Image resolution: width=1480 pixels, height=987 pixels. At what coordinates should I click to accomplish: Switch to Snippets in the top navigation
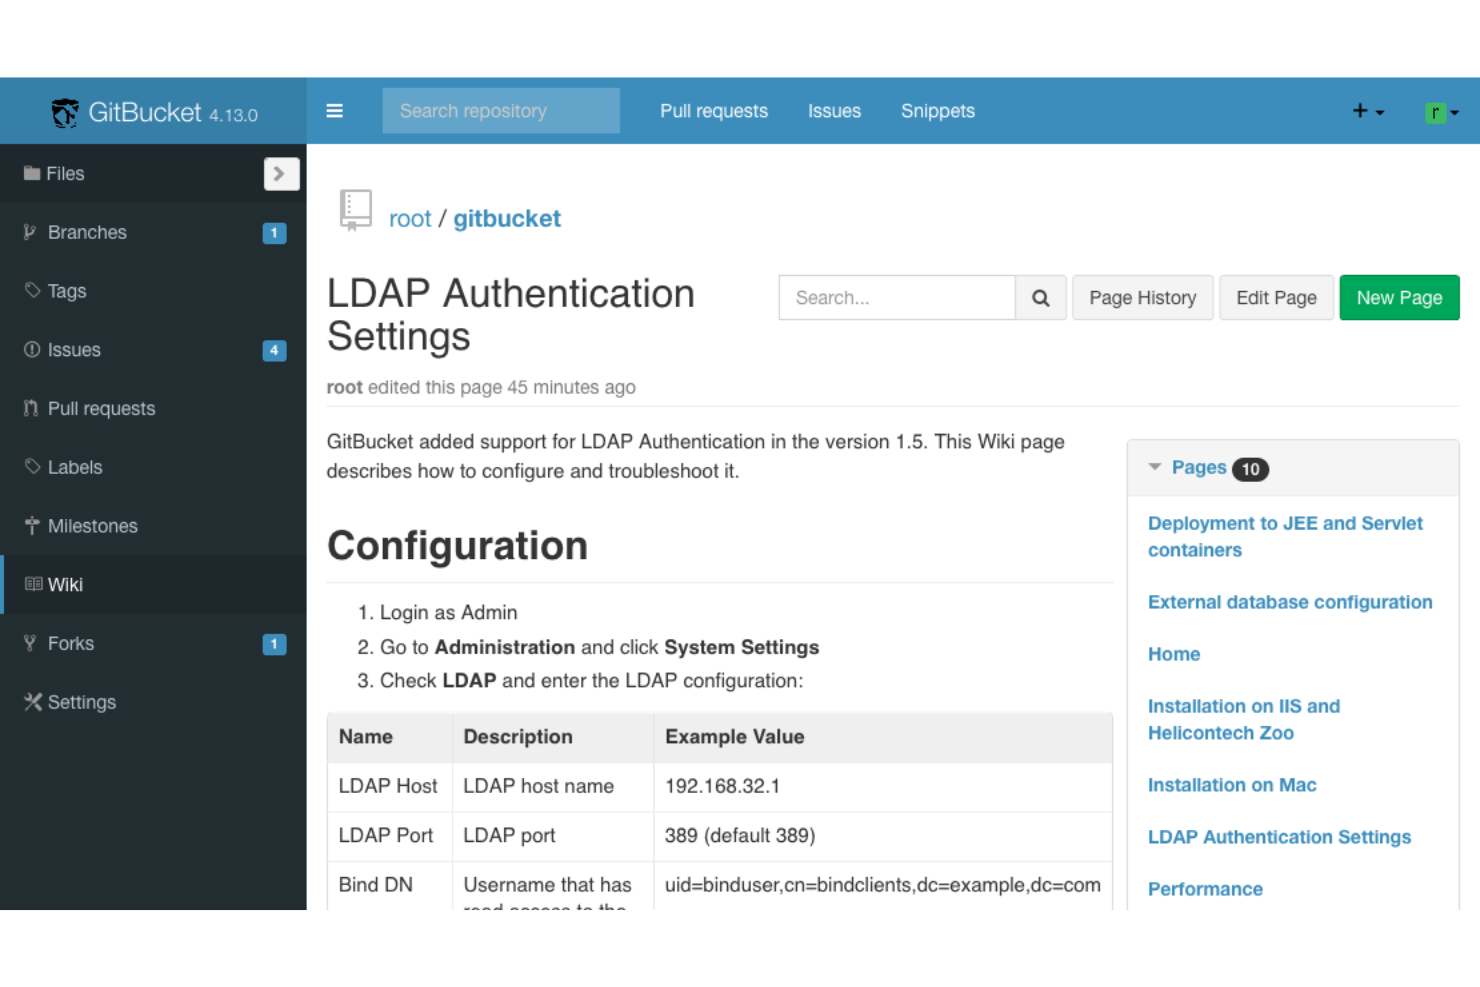(x=937, y=111)
